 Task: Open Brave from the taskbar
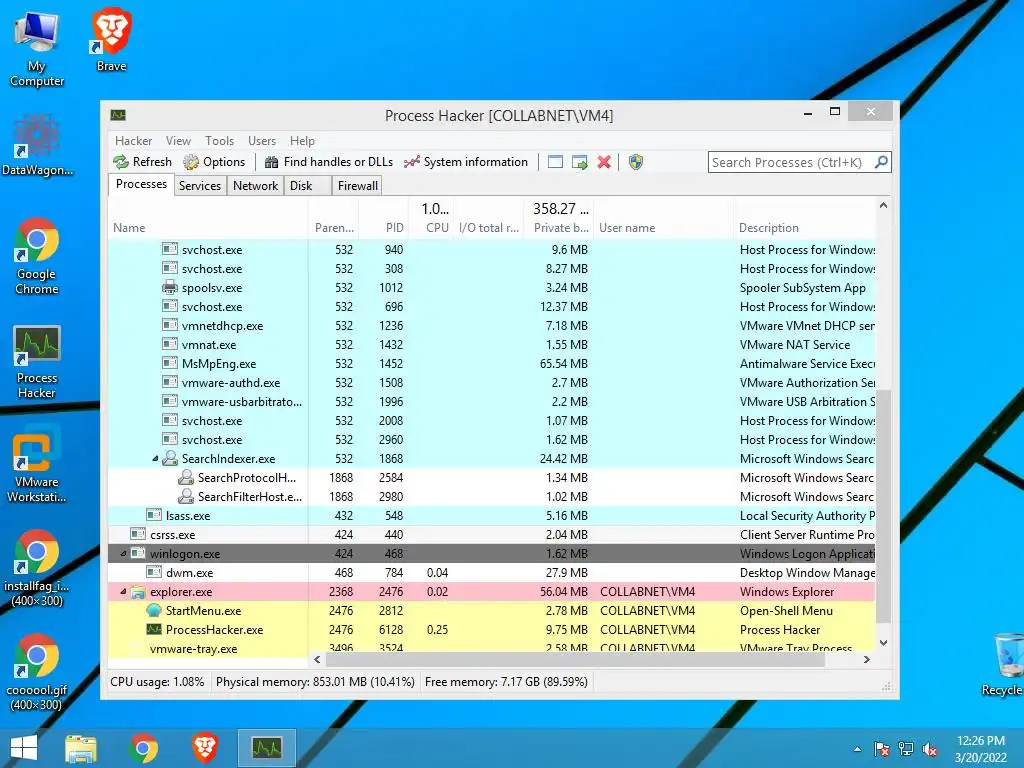pos(205,748)
